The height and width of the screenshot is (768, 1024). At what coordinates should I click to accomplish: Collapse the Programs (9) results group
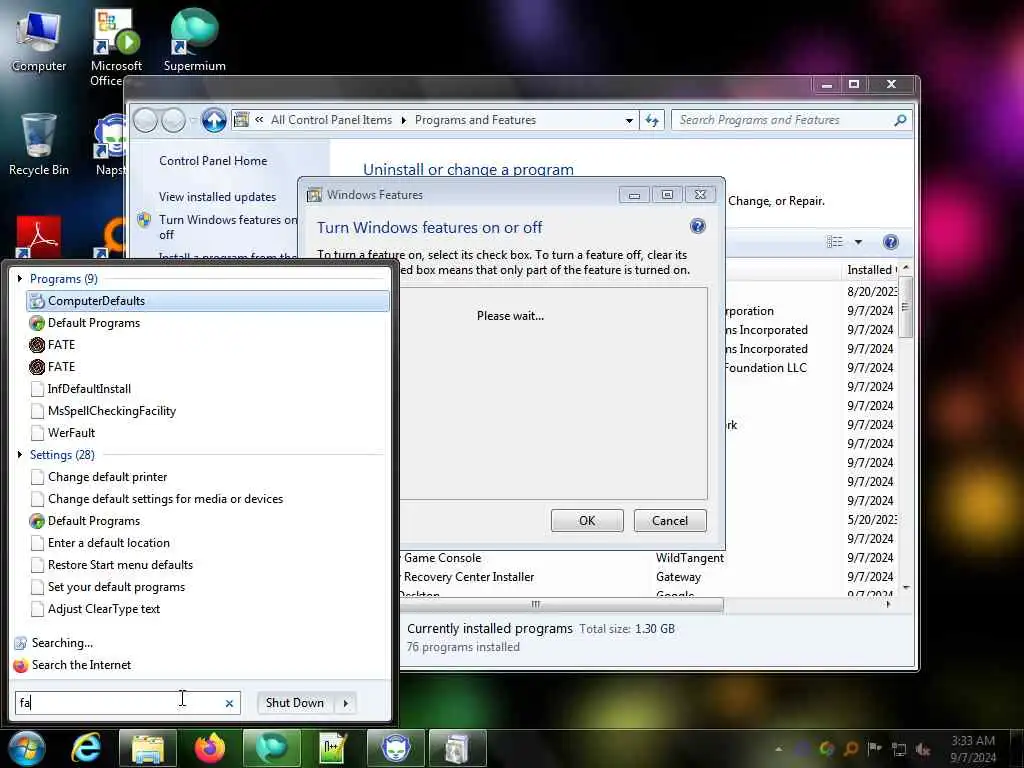coord(20,279)
